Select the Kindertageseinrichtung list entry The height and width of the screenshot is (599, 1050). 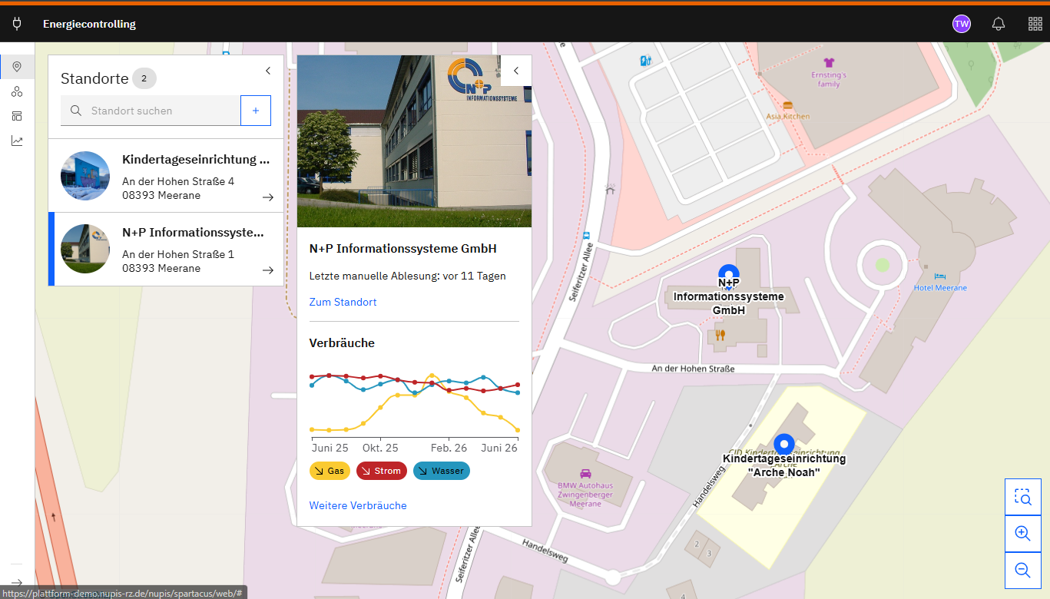pos(166,176)
